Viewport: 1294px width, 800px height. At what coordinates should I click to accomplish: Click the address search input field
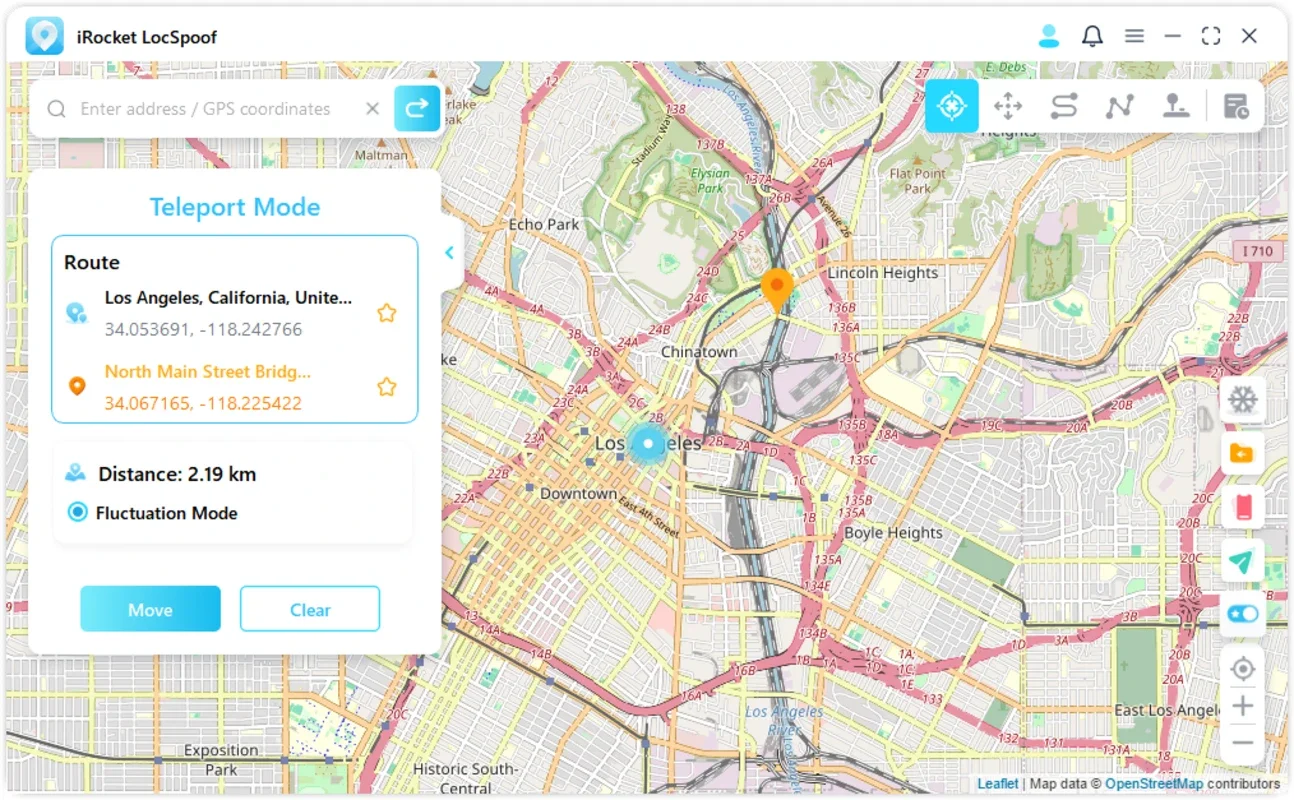(205, 109)
